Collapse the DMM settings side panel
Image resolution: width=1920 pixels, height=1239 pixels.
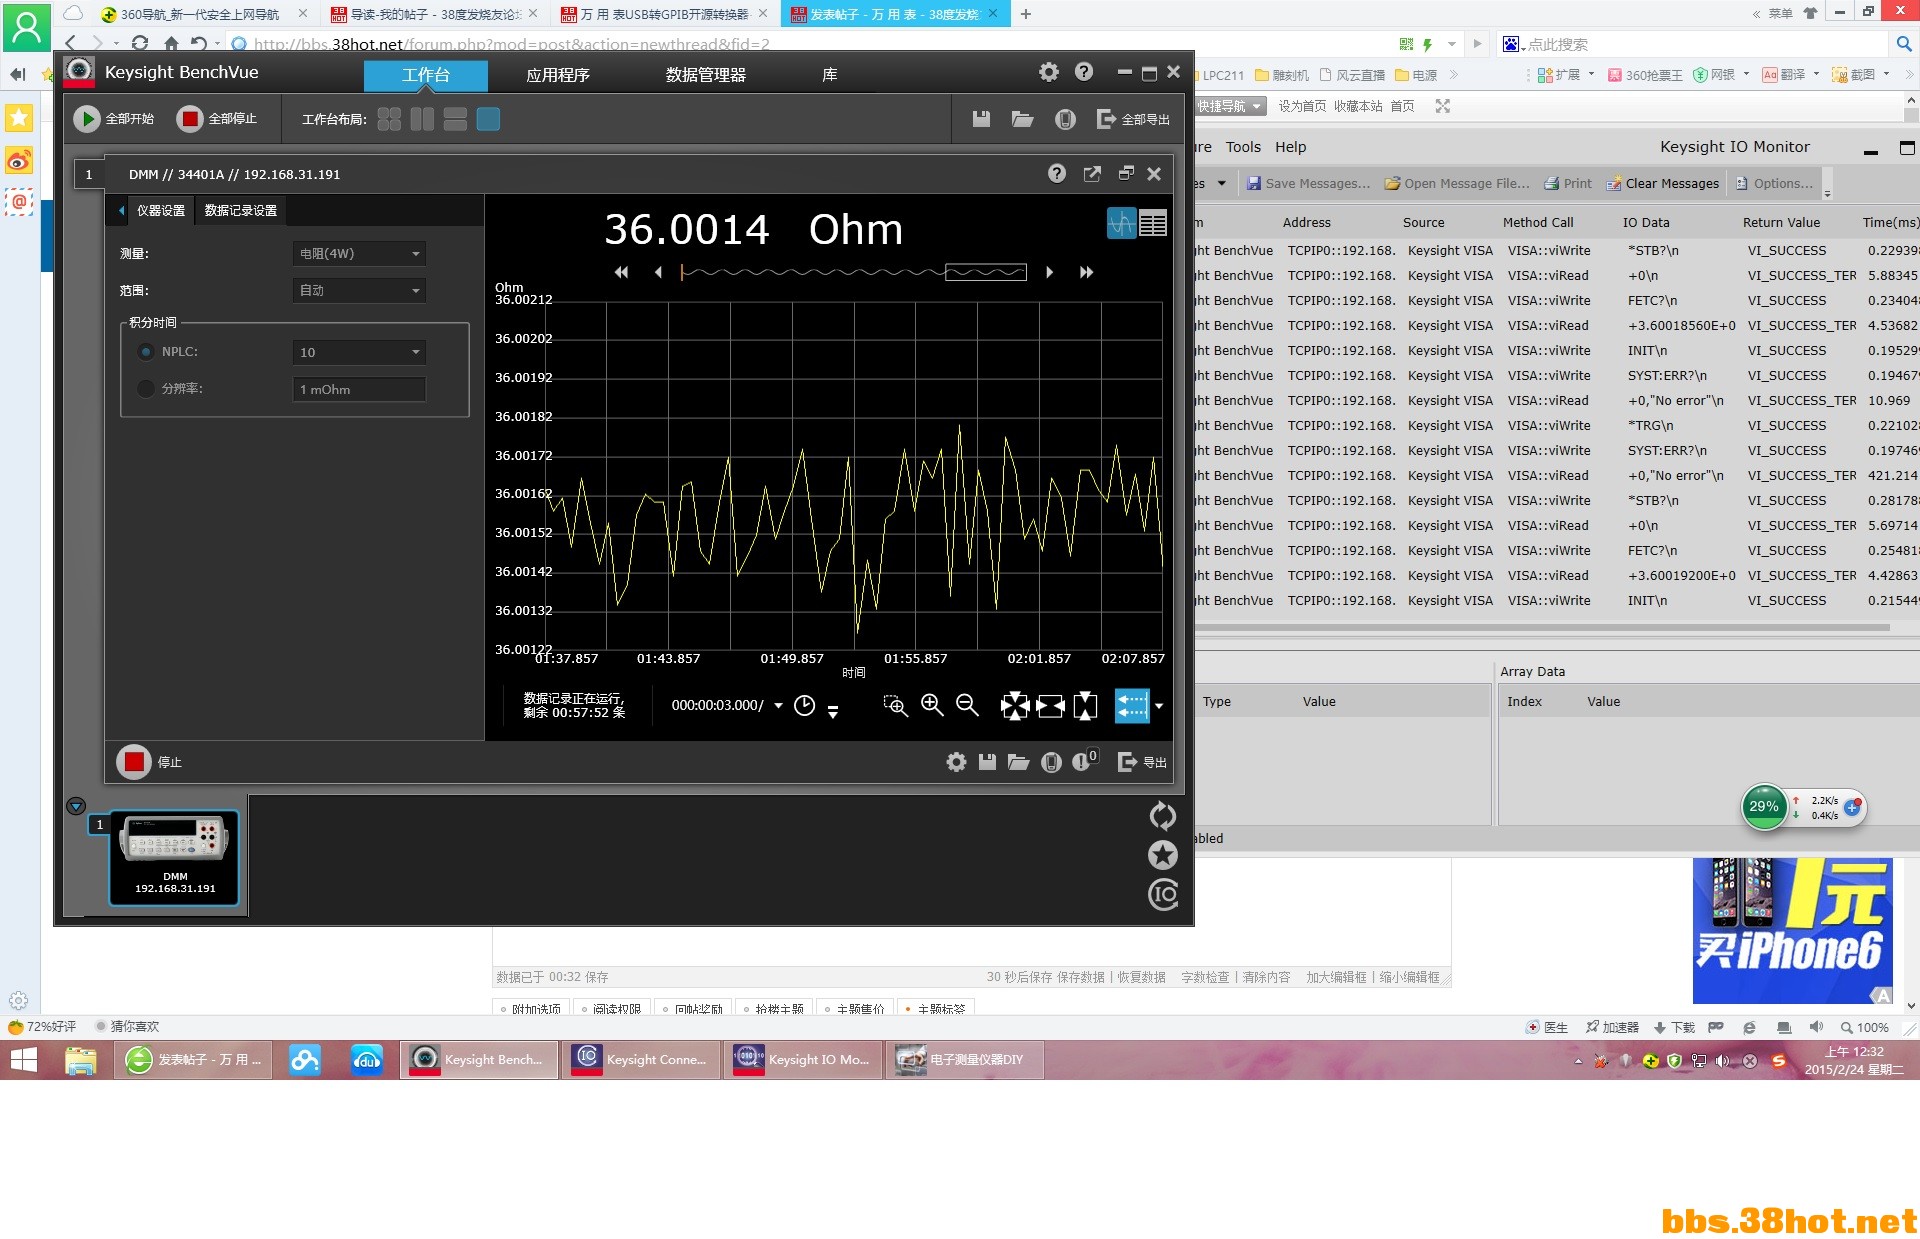[x=121, y=210]
